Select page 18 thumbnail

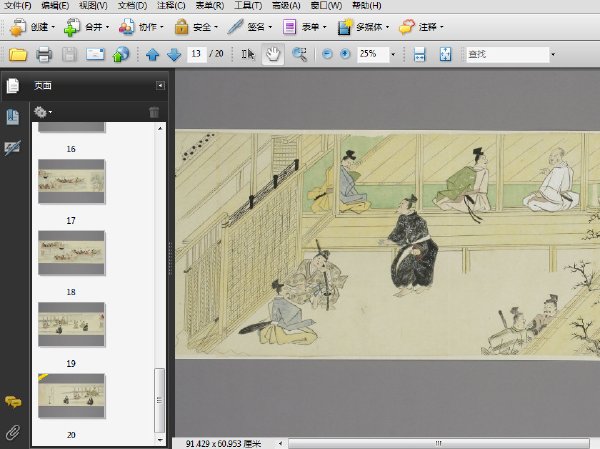click(71, 253)
